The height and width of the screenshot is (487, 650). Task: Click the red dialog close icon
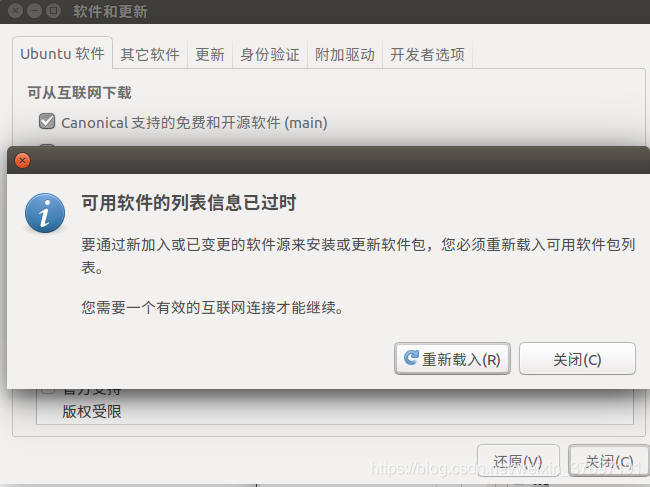click(x=22, y=160)
